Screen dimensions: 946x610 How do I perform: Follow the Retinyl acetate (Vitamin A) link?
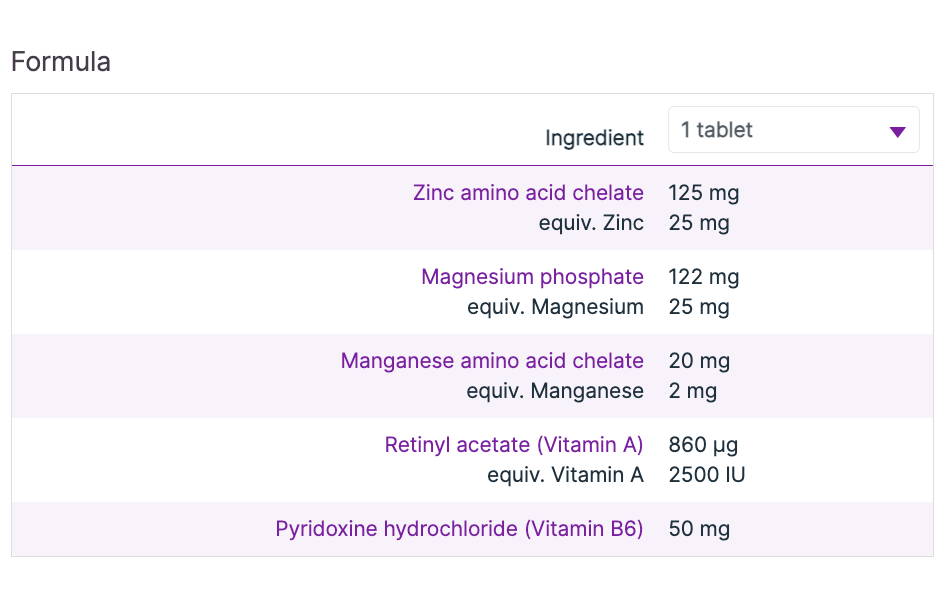[514, 445]
